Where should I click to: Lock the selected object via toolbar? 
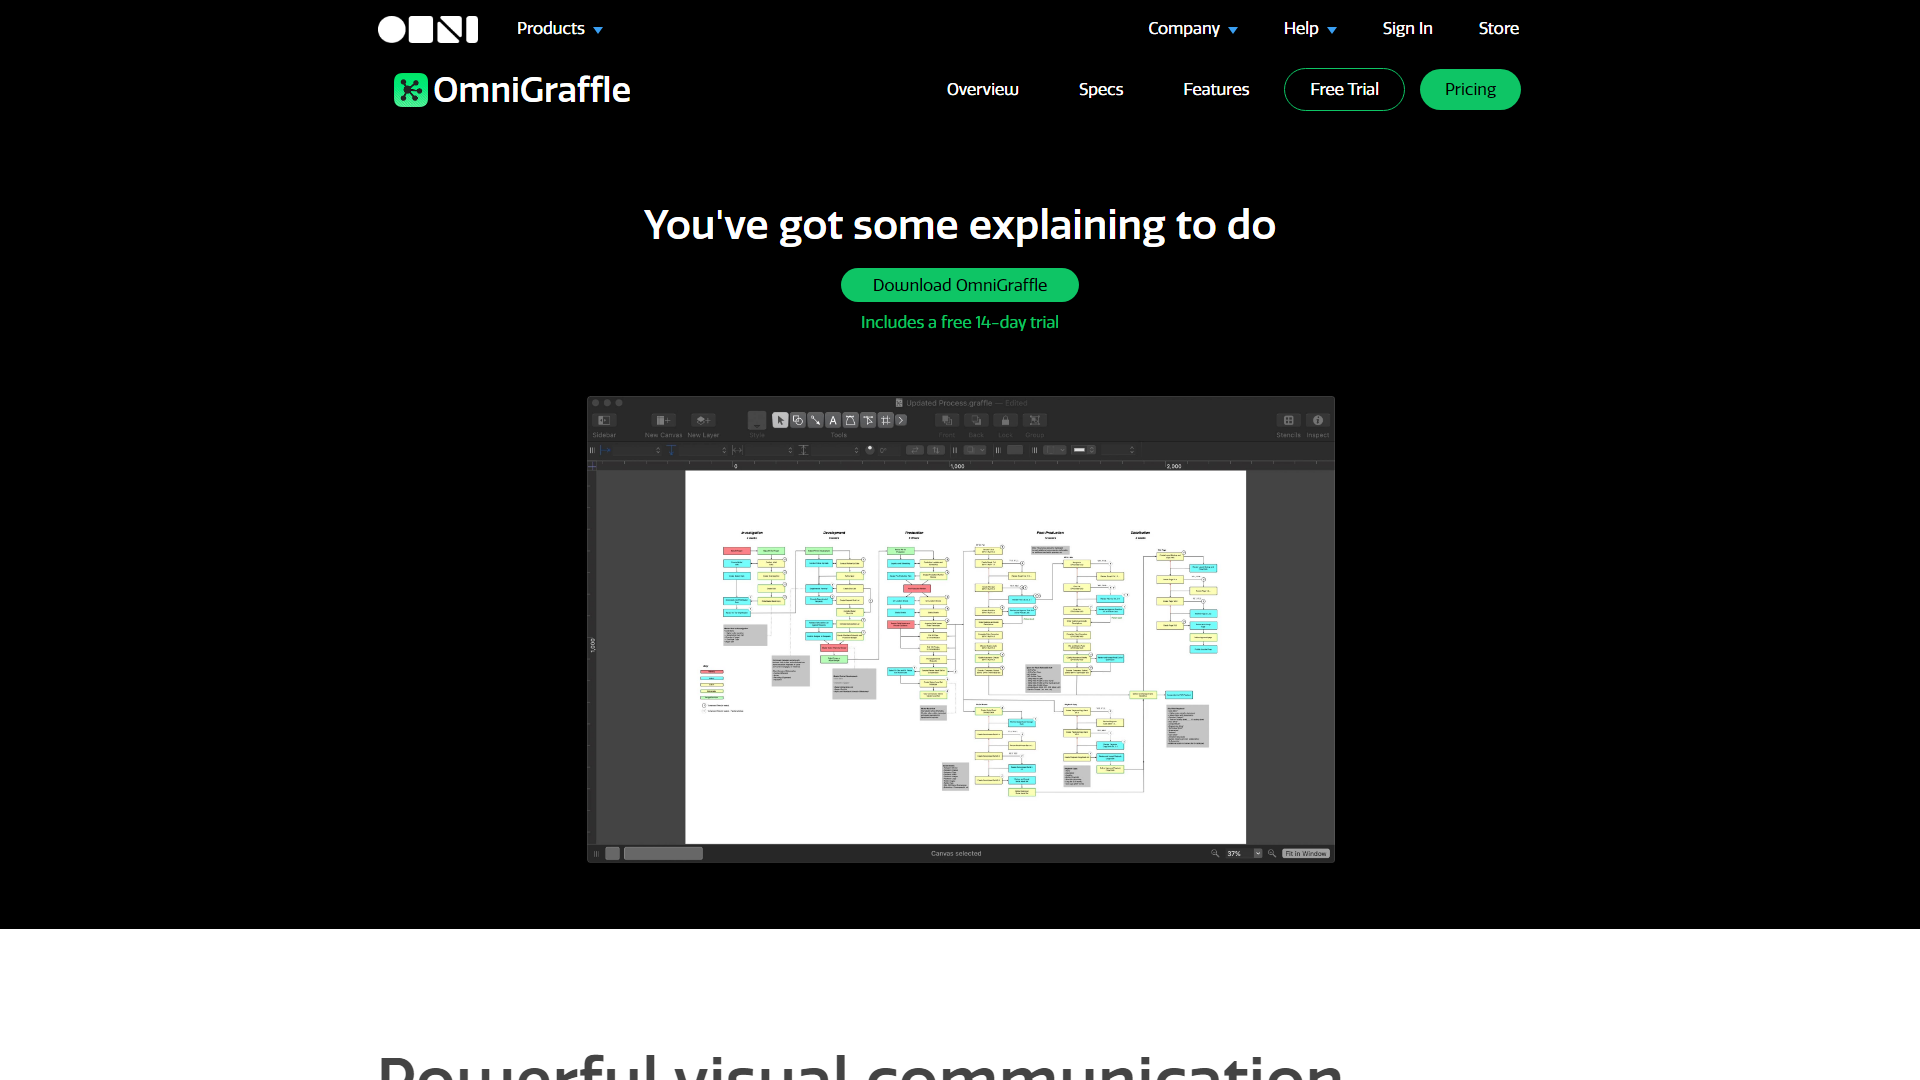1006,420
